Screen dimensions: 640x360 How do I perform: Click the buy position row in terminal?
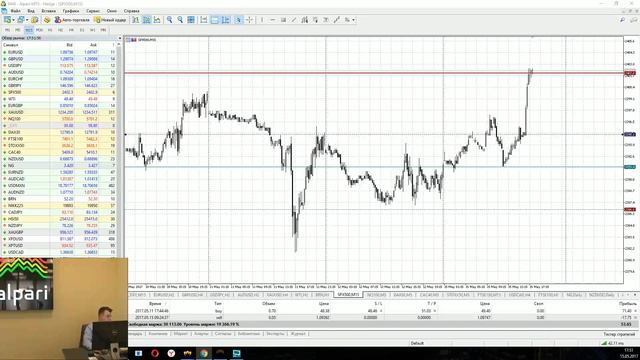(x=383, y=311)
